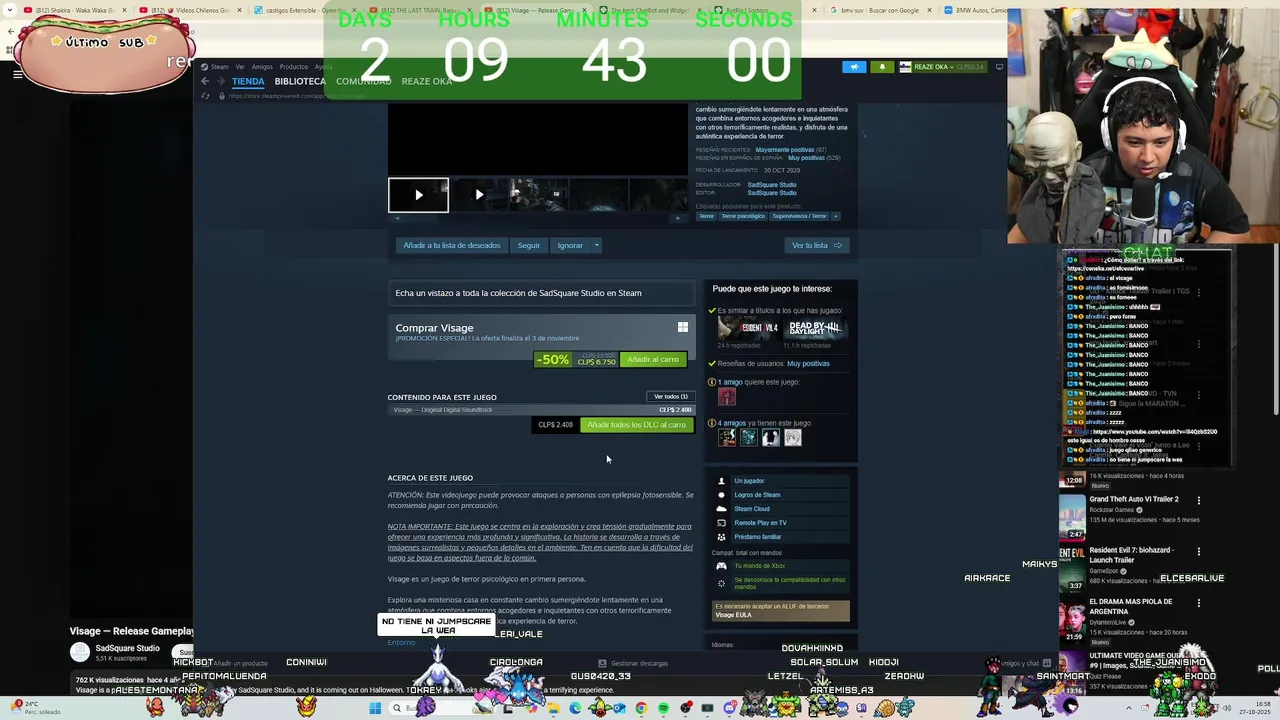1280x720 pixels.
Task: Click the '+' add tag button
Action: point(836,216)
